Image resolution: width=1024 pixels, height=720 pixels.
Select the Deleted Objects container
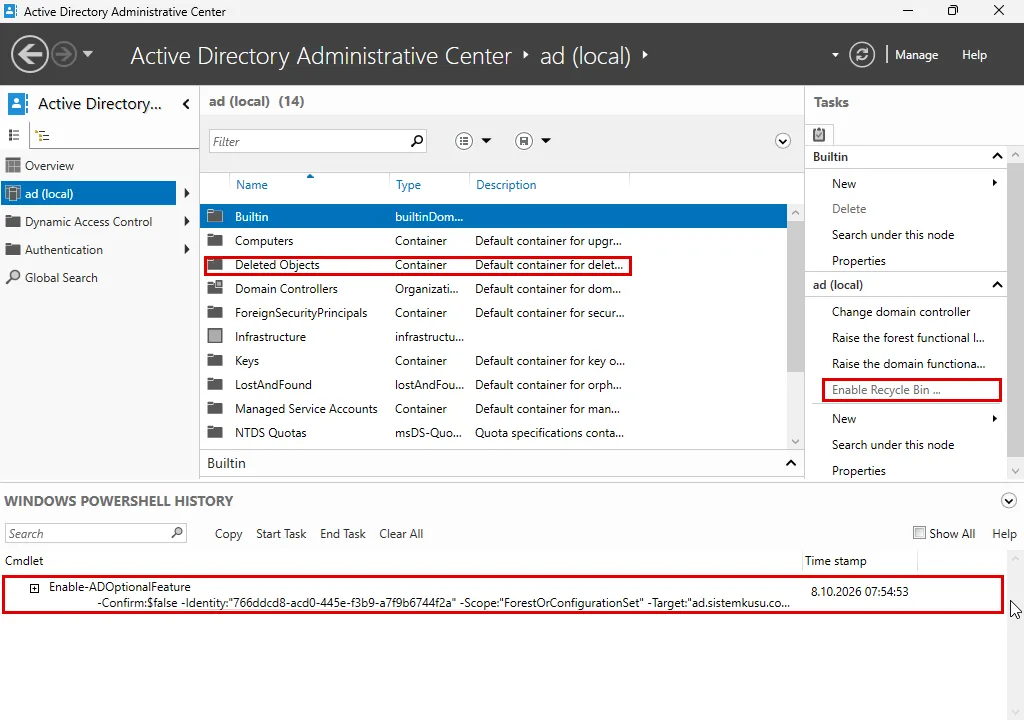pos(417,265)
